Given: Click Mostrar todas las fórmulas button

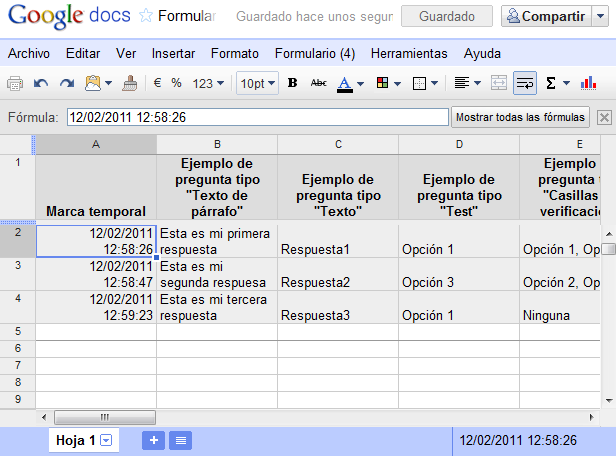Looking at the screenshot, I should point(520,117).
